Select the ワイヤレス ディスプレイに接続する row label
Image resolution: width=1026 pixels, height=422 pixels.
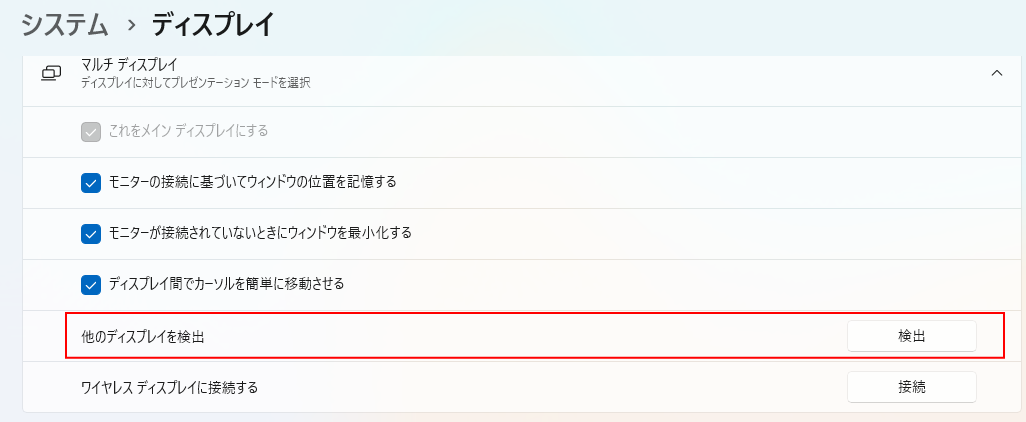pos(169,387)
